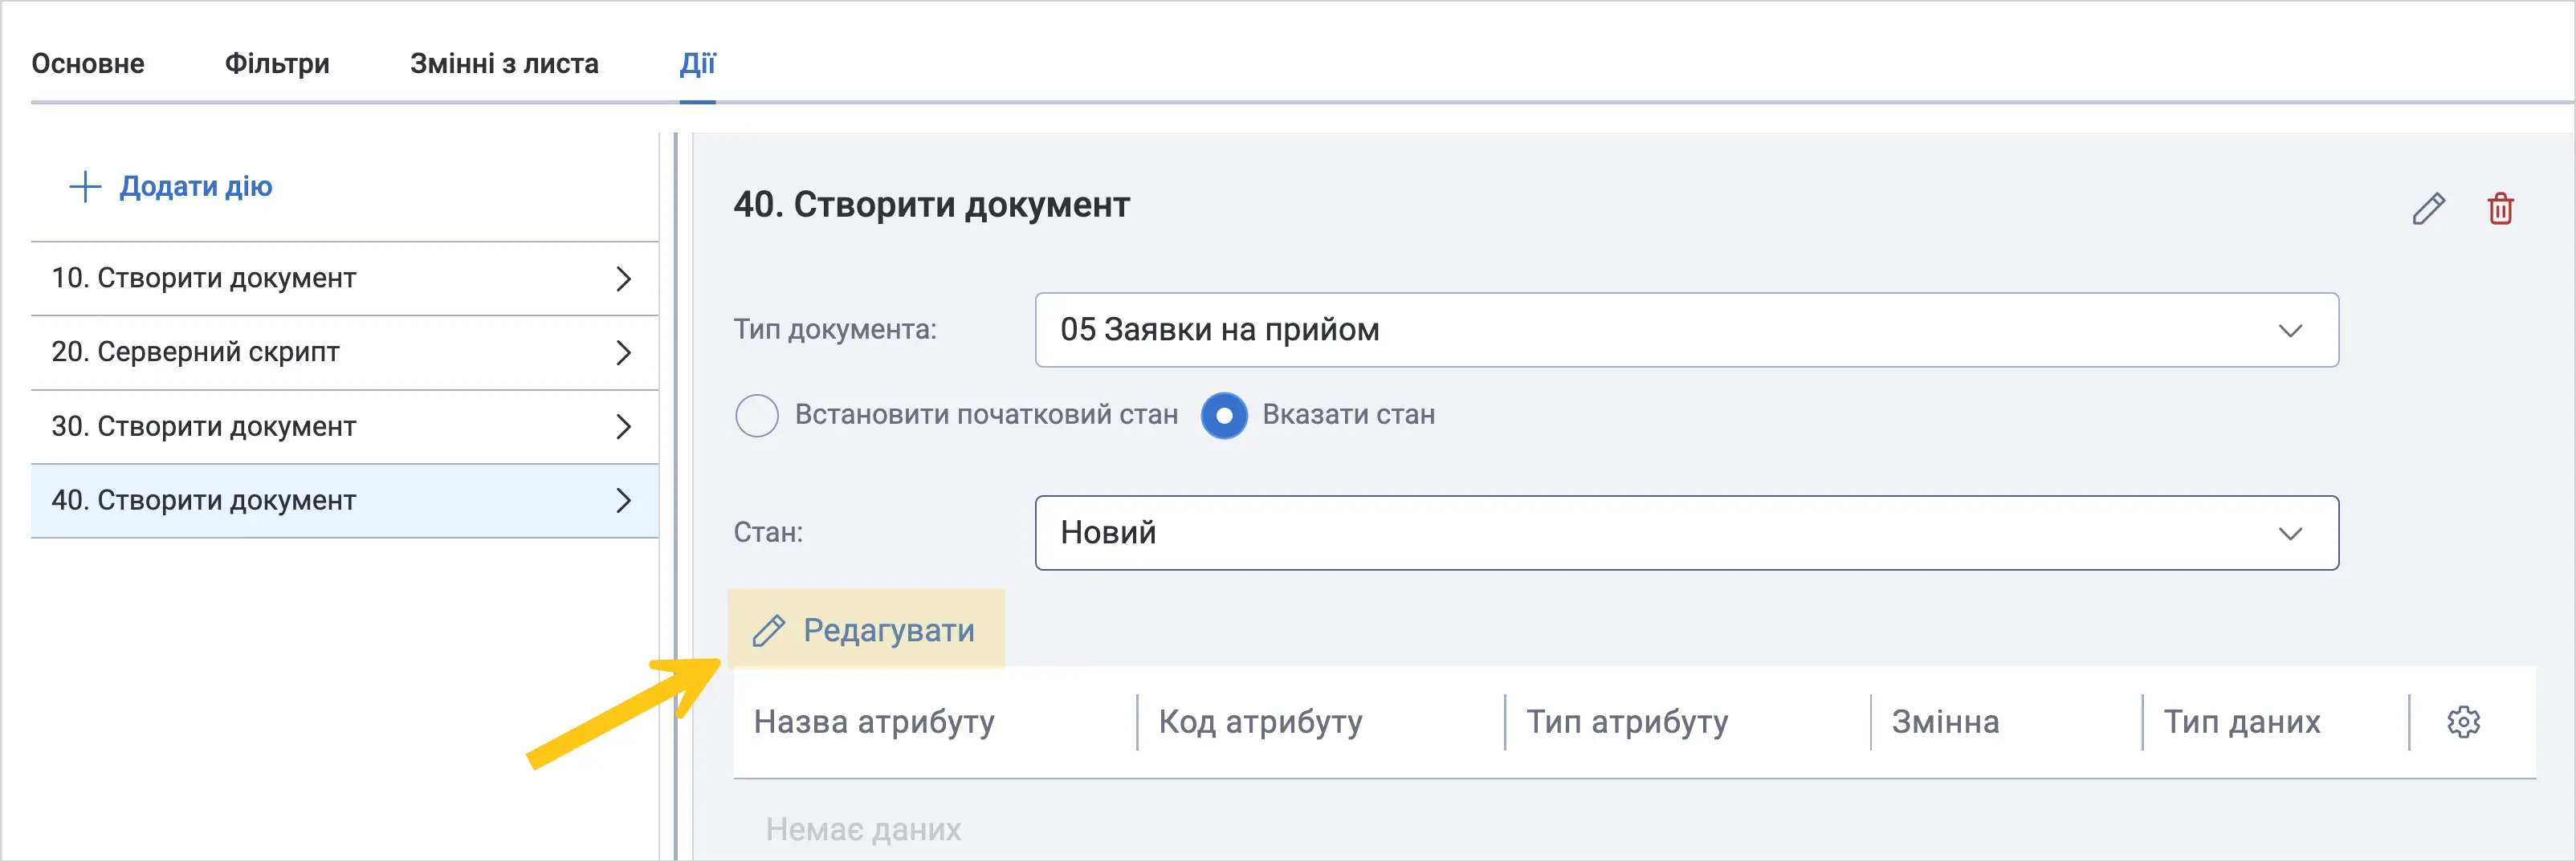Click the pencil edit icon beside action title
The width and height of the screenshot is (2576, 862).
coord(2428,209)
